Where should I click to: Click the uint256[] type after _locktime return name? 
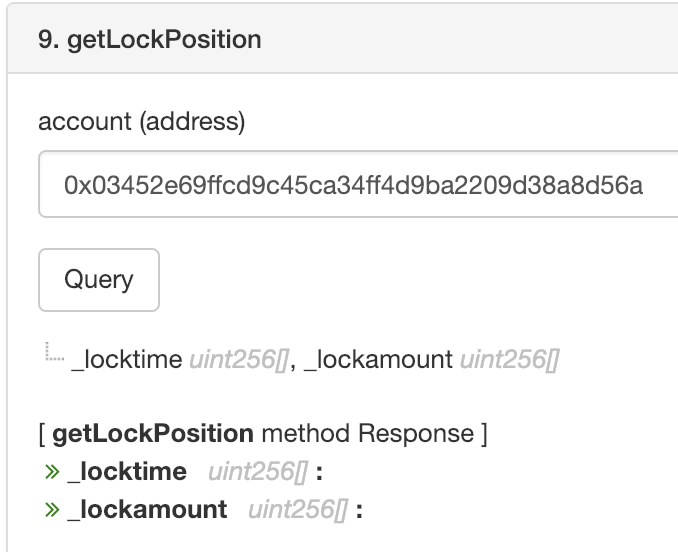(237, 360)
